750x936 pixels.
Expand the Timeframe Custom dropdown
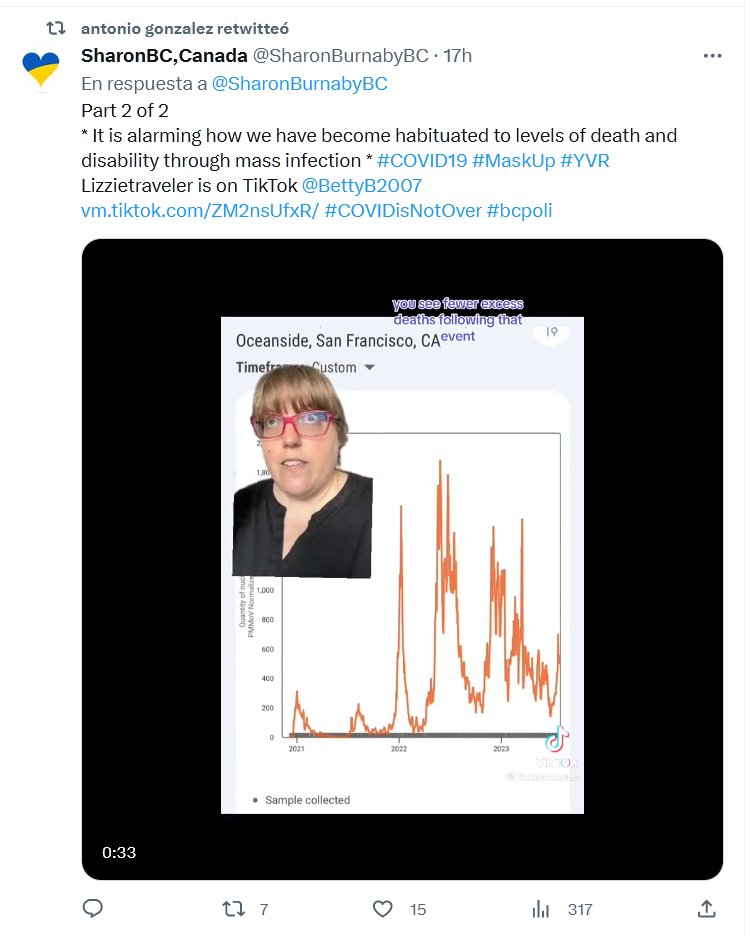(x=369, y=367)
